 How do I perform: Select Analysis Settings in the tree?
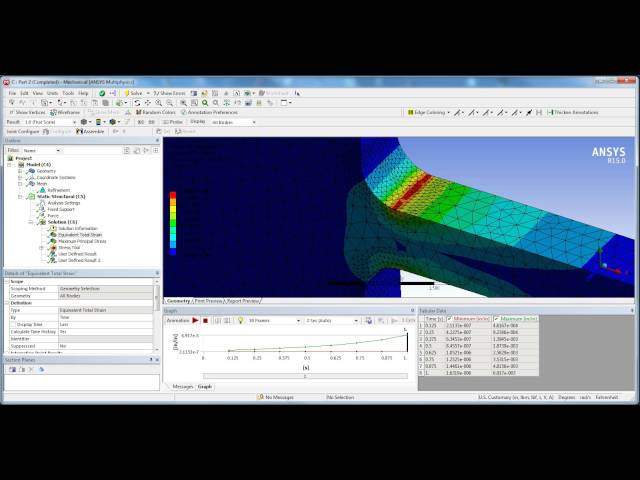coord(63,203)
